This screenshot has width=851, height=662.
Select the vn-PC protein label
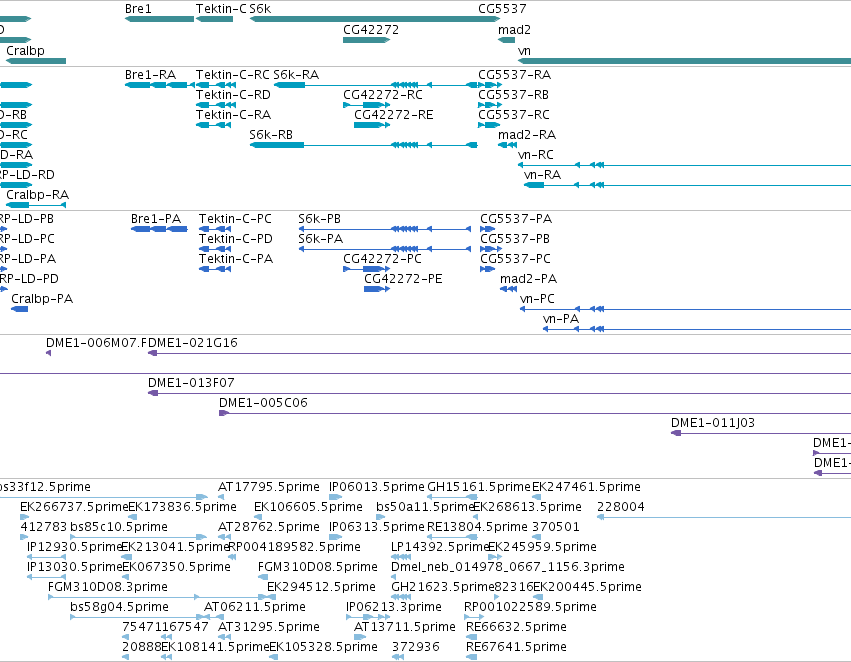point(537,299)
